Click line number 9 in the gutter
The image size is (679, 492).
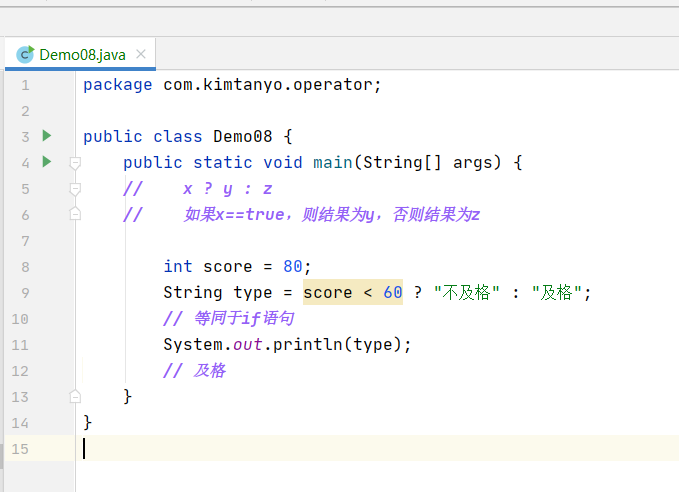[26, 293]
